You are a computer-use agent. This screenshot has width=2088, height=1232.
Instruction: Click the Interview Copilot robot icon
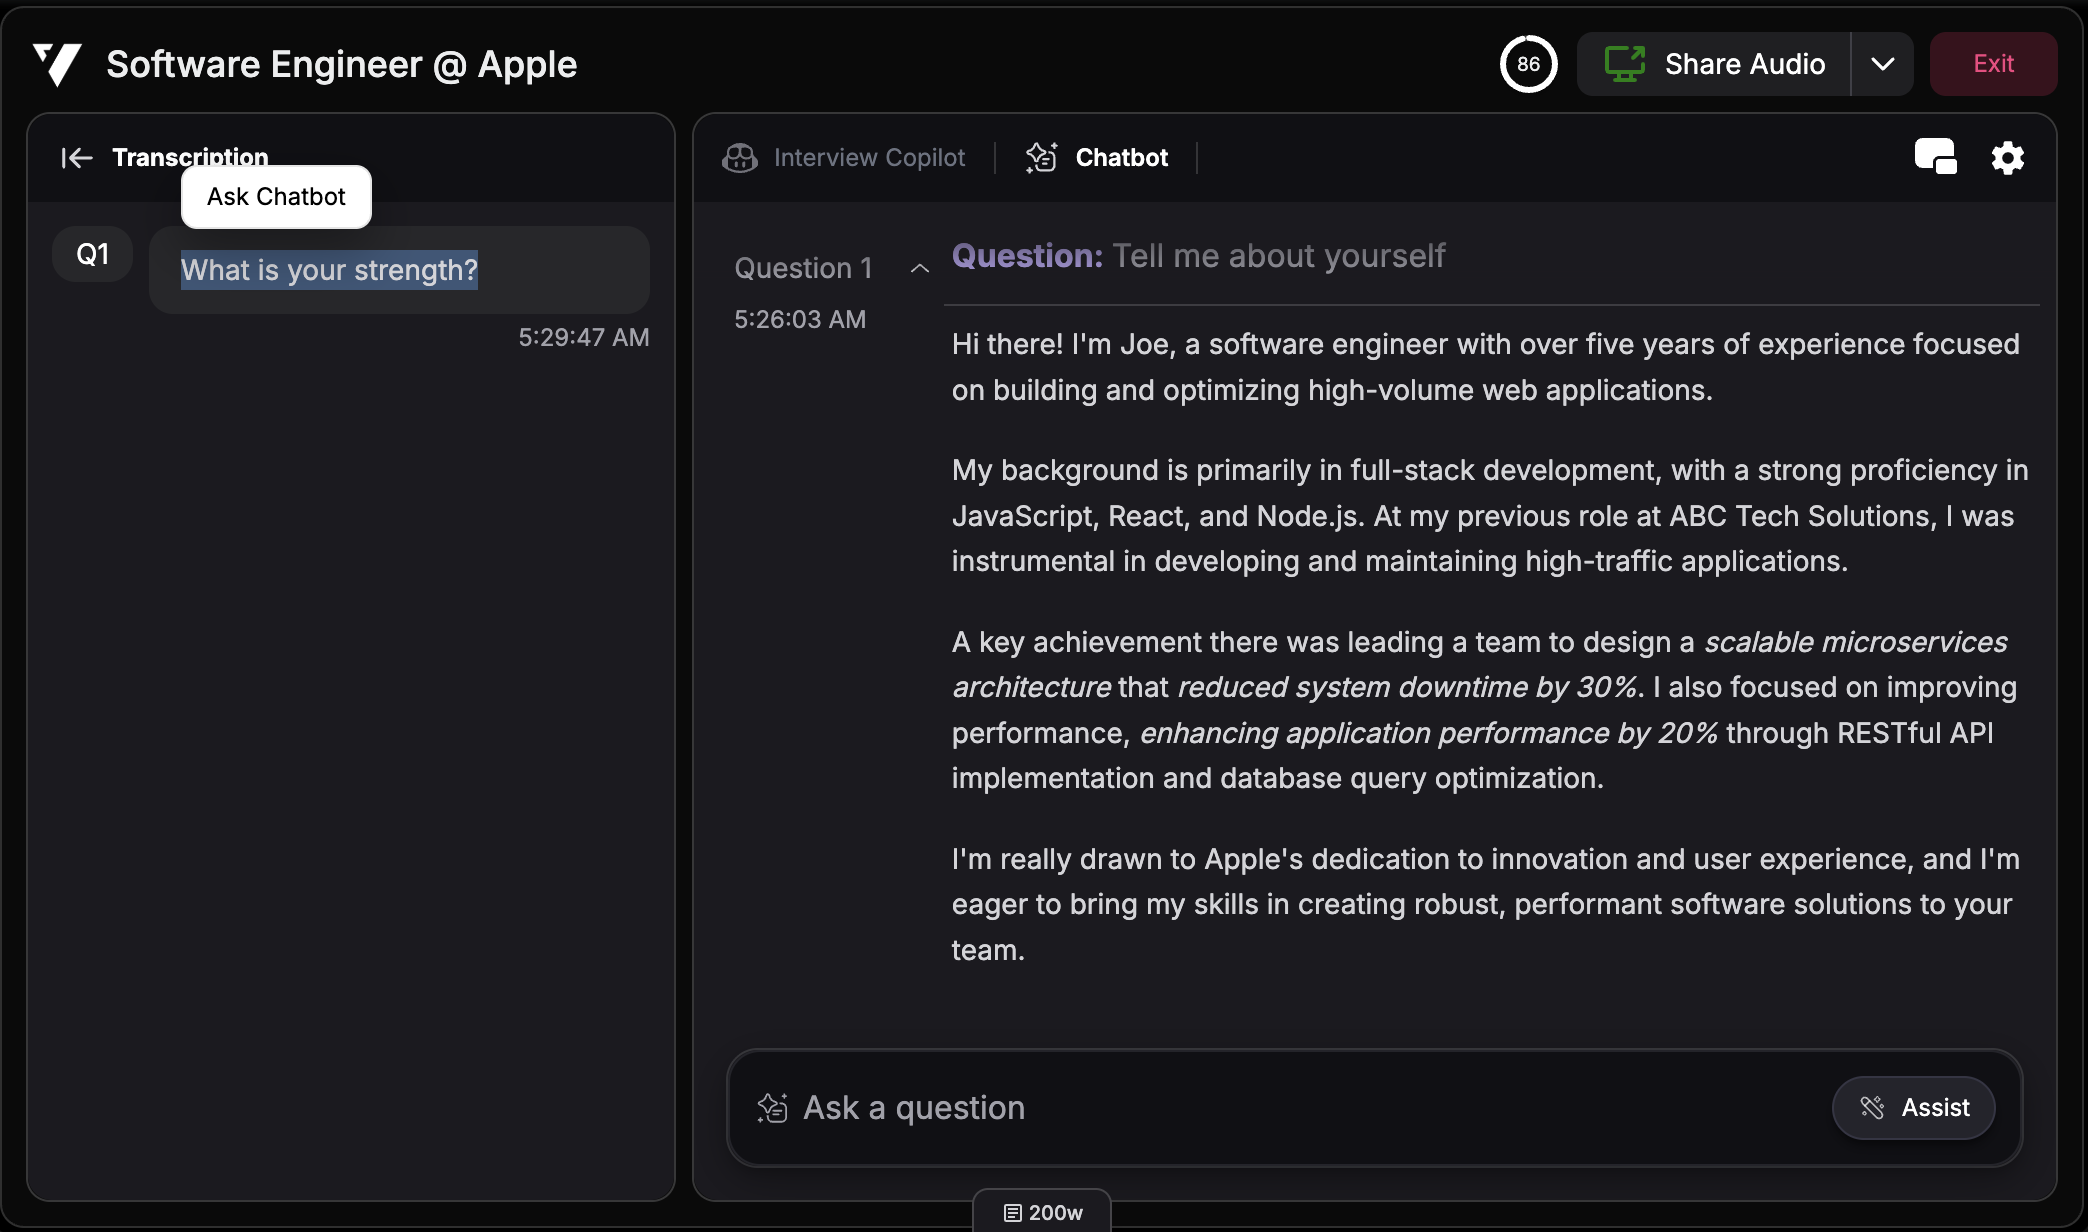click(x=739, y=157)
